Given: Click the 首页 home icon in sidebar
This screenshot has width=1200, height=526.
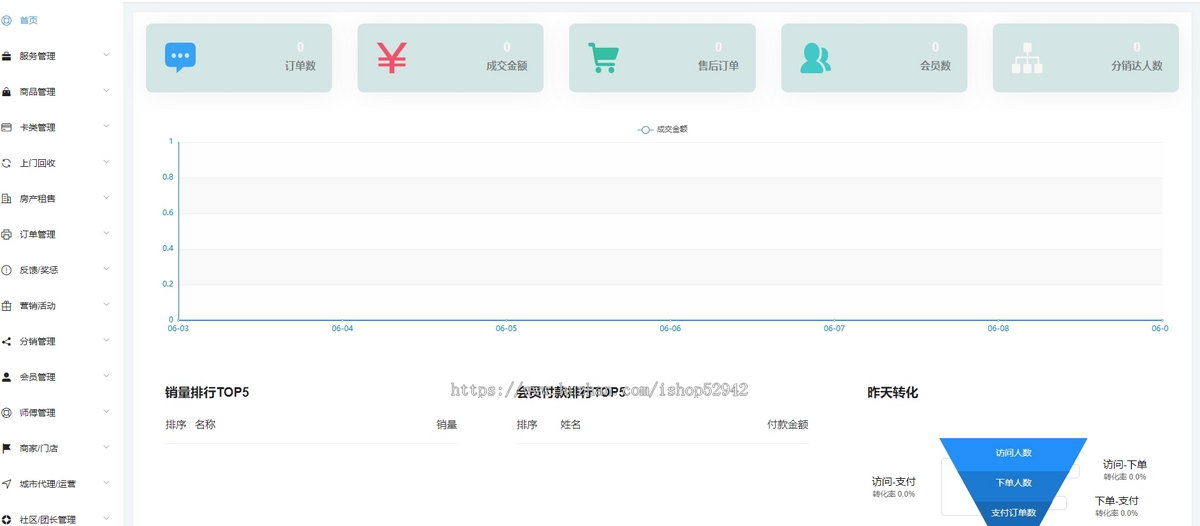Looking at the screenshot, I should [7, 20].
